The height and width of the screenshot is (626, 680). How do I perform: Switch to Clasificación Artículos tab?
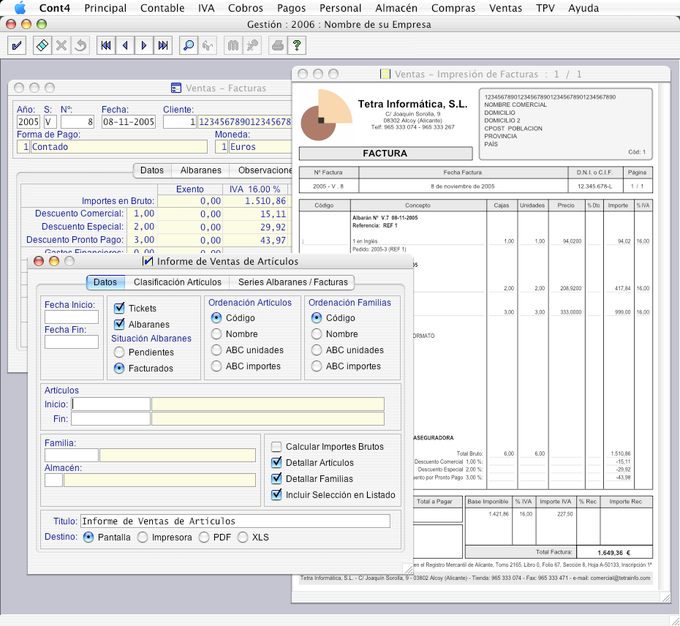(177, 282)
